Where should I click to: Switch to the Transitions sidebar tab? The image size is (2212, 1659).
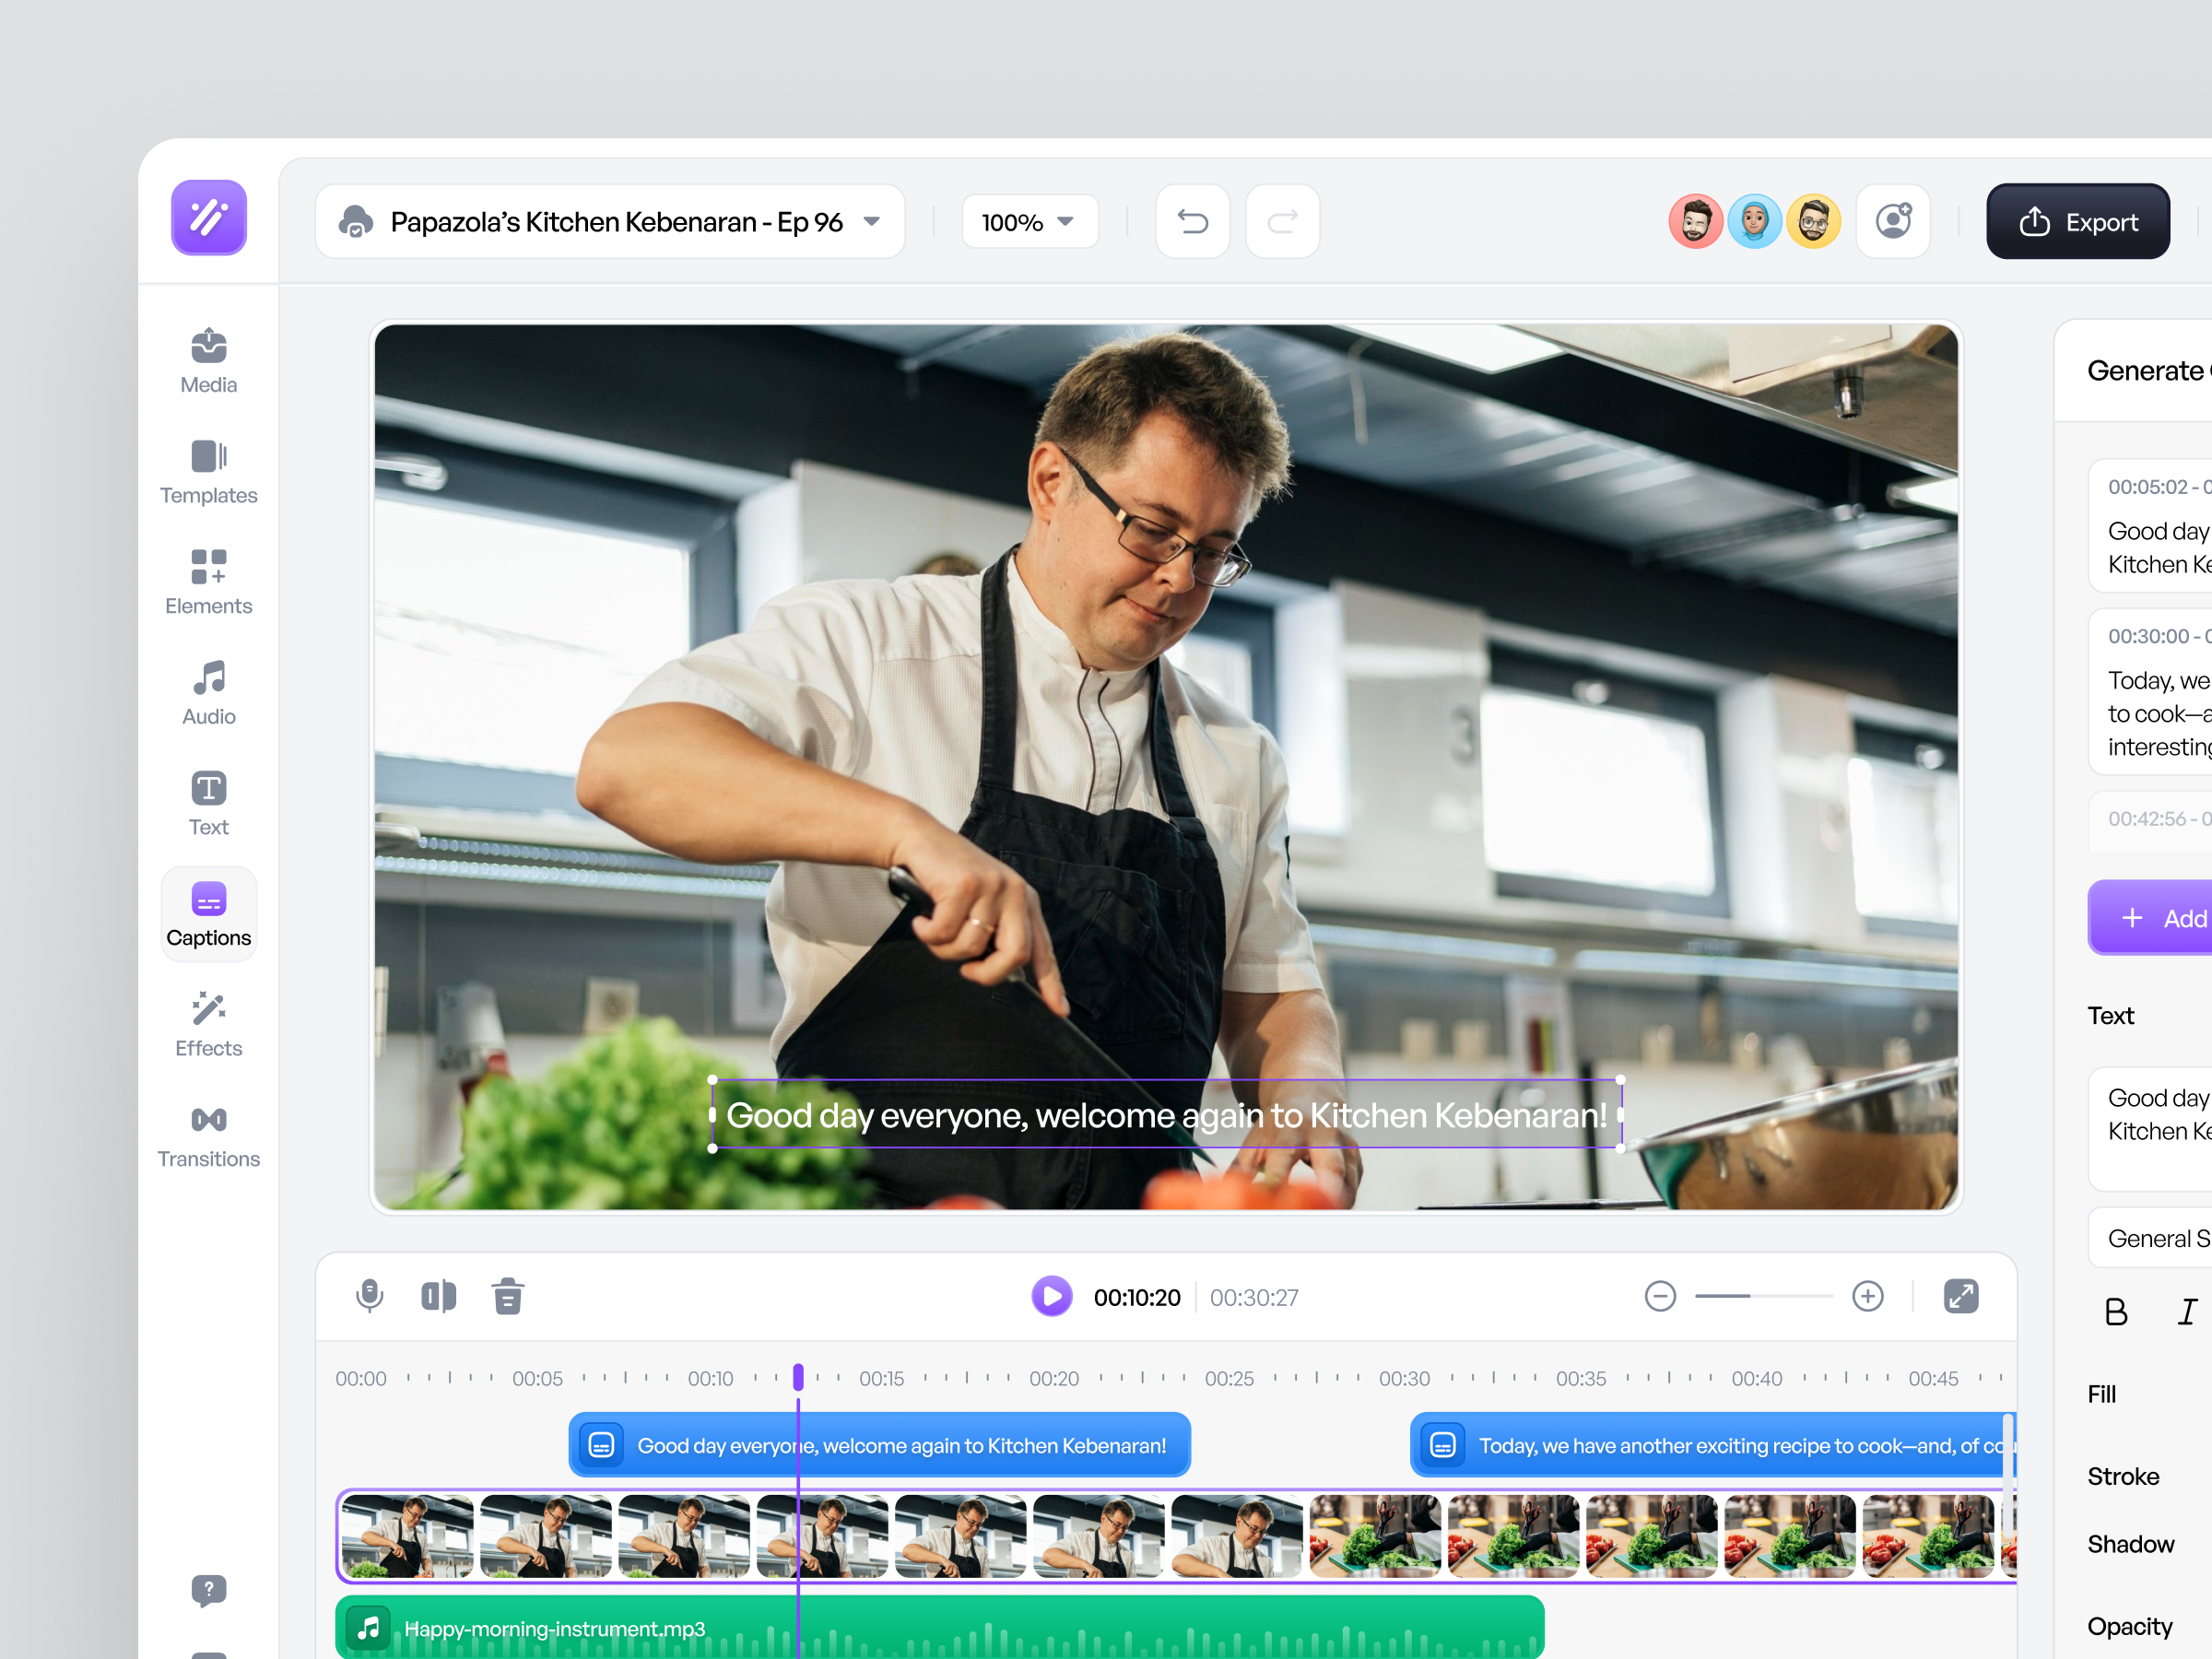[208, 1136]
